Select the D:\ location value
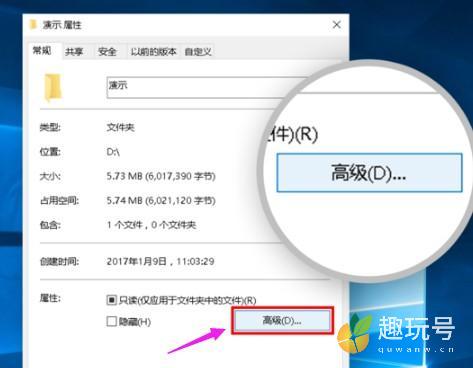This screenshot has height=368, width=473. tap(113, 152)
